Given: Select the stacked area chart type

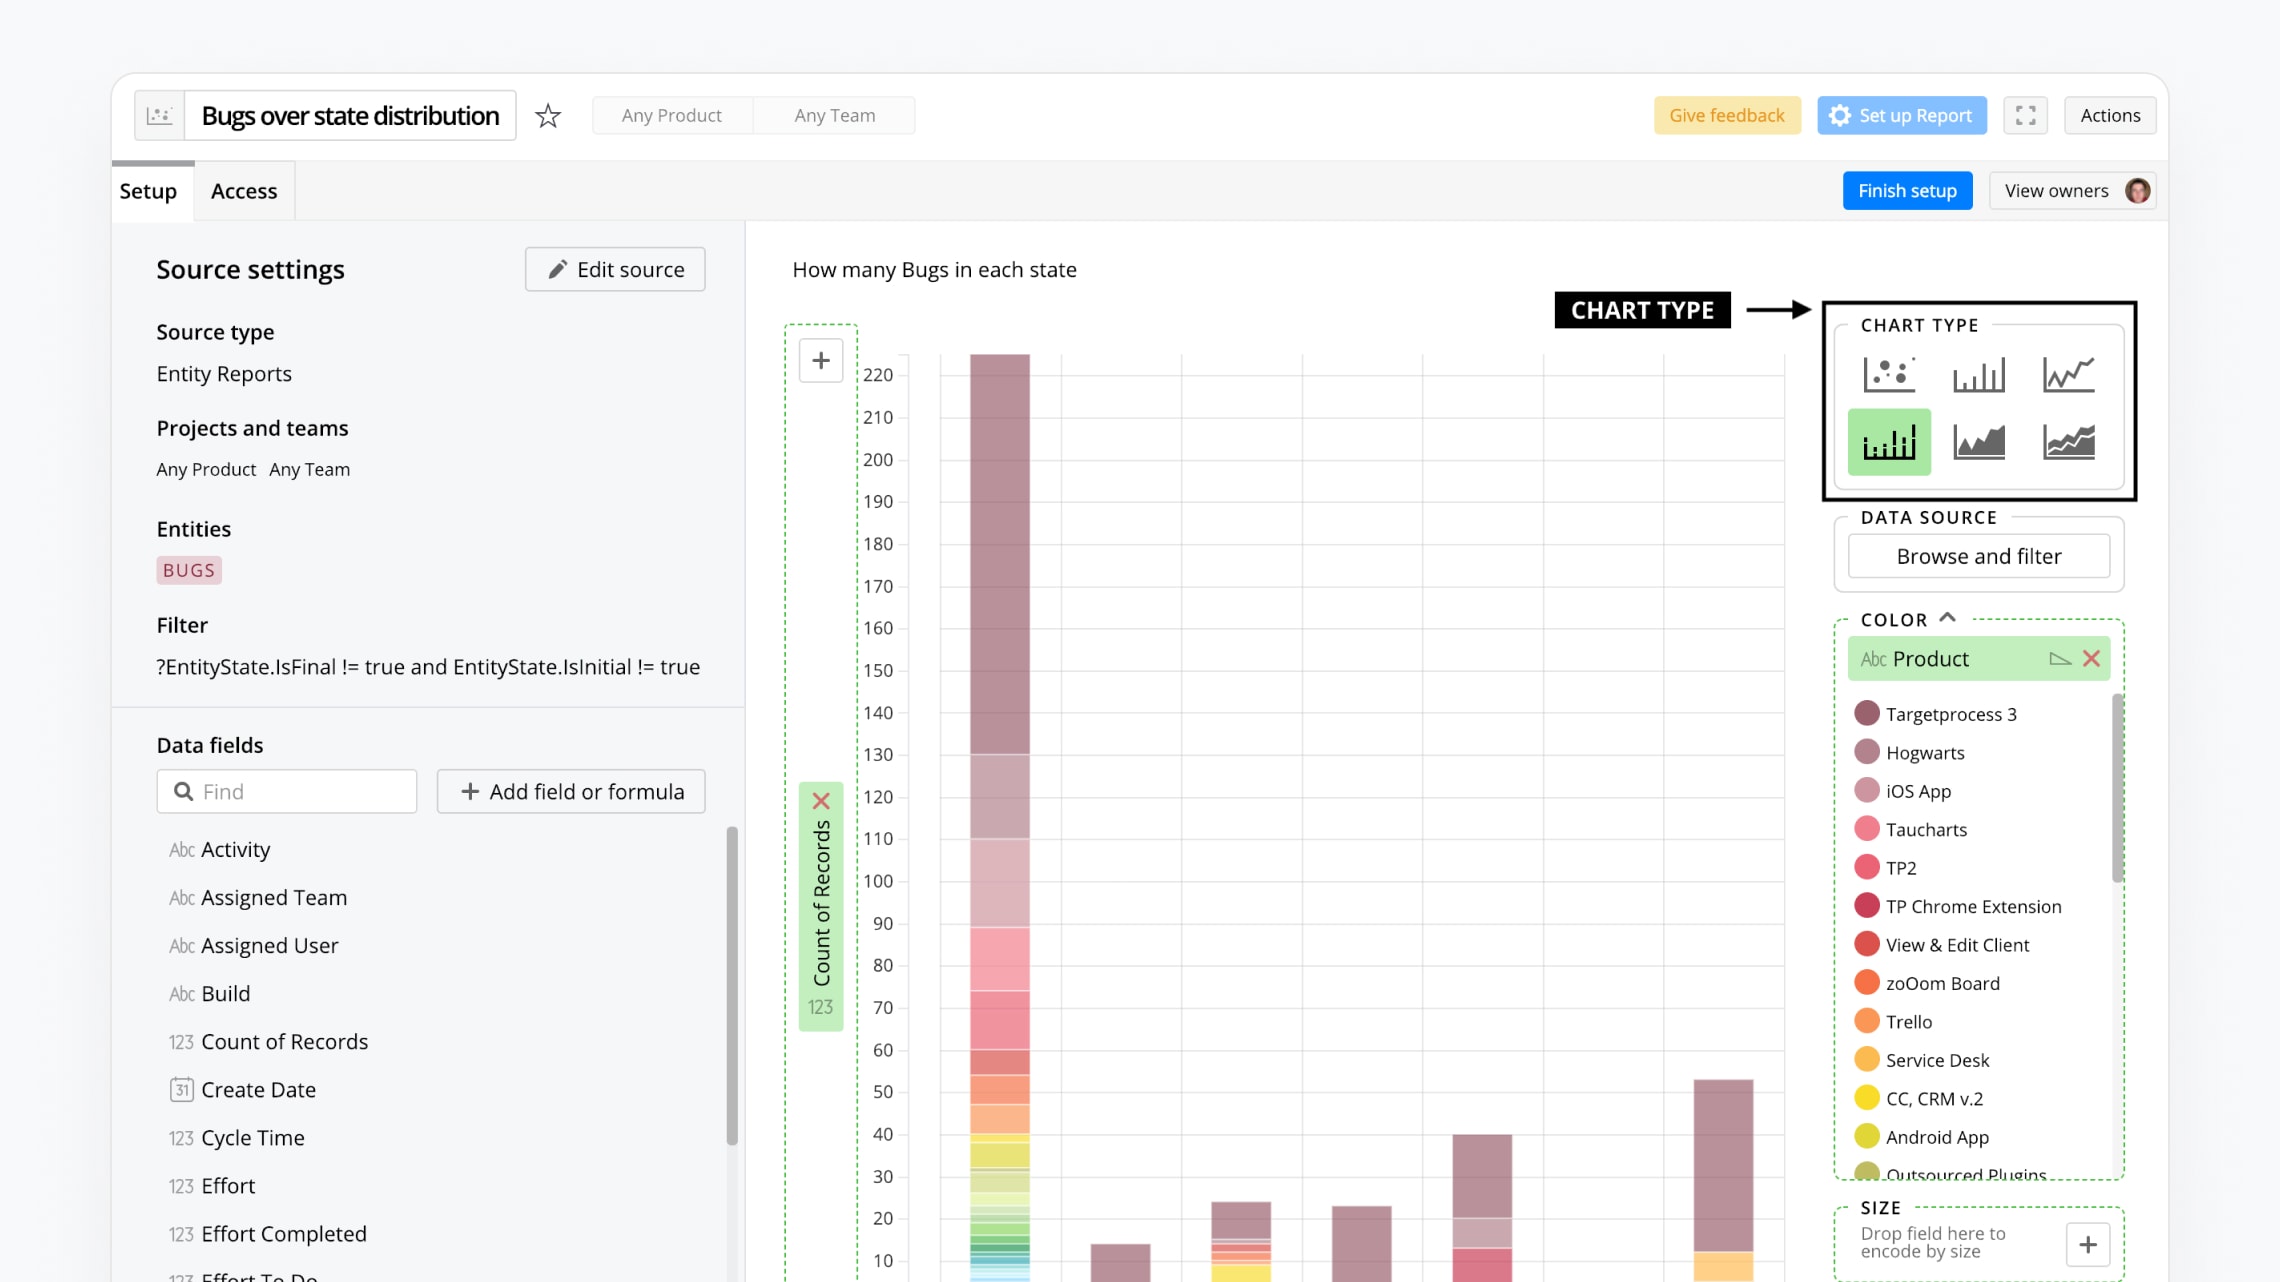Looking at the screenshot, I should (2068, 441).
